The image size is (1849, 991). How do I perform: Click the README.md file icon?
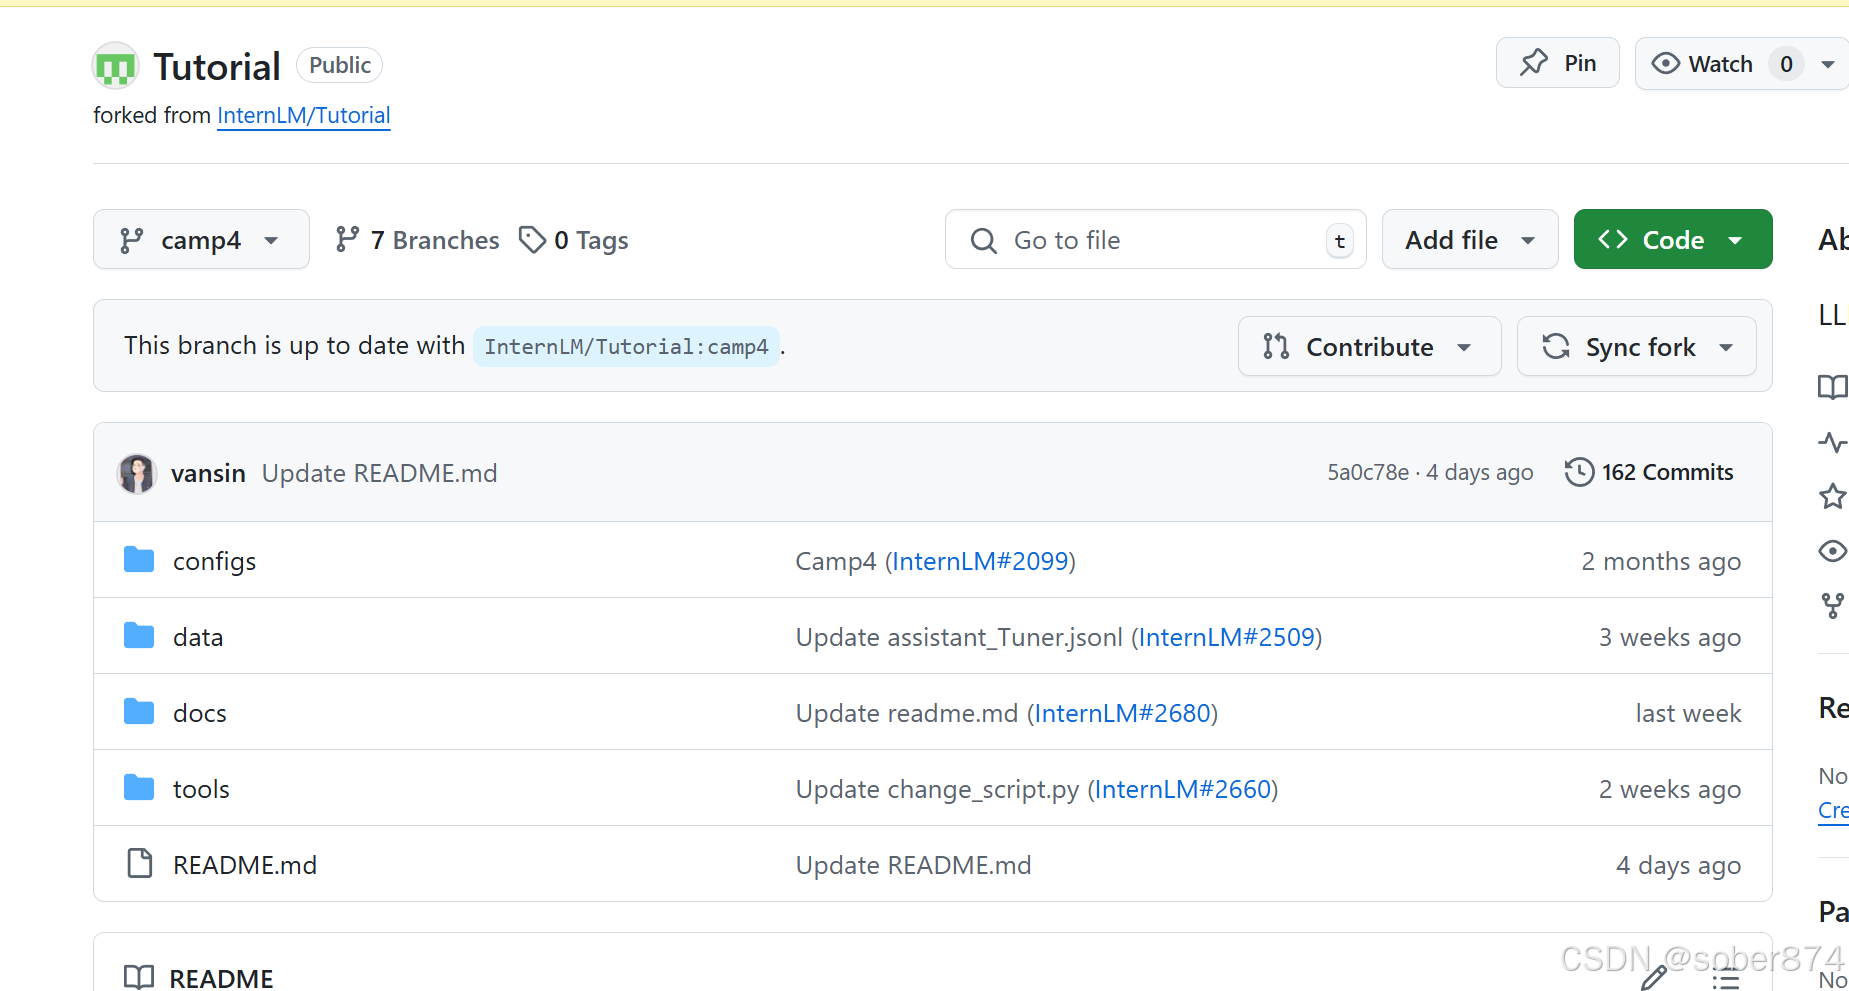(140, 863)
